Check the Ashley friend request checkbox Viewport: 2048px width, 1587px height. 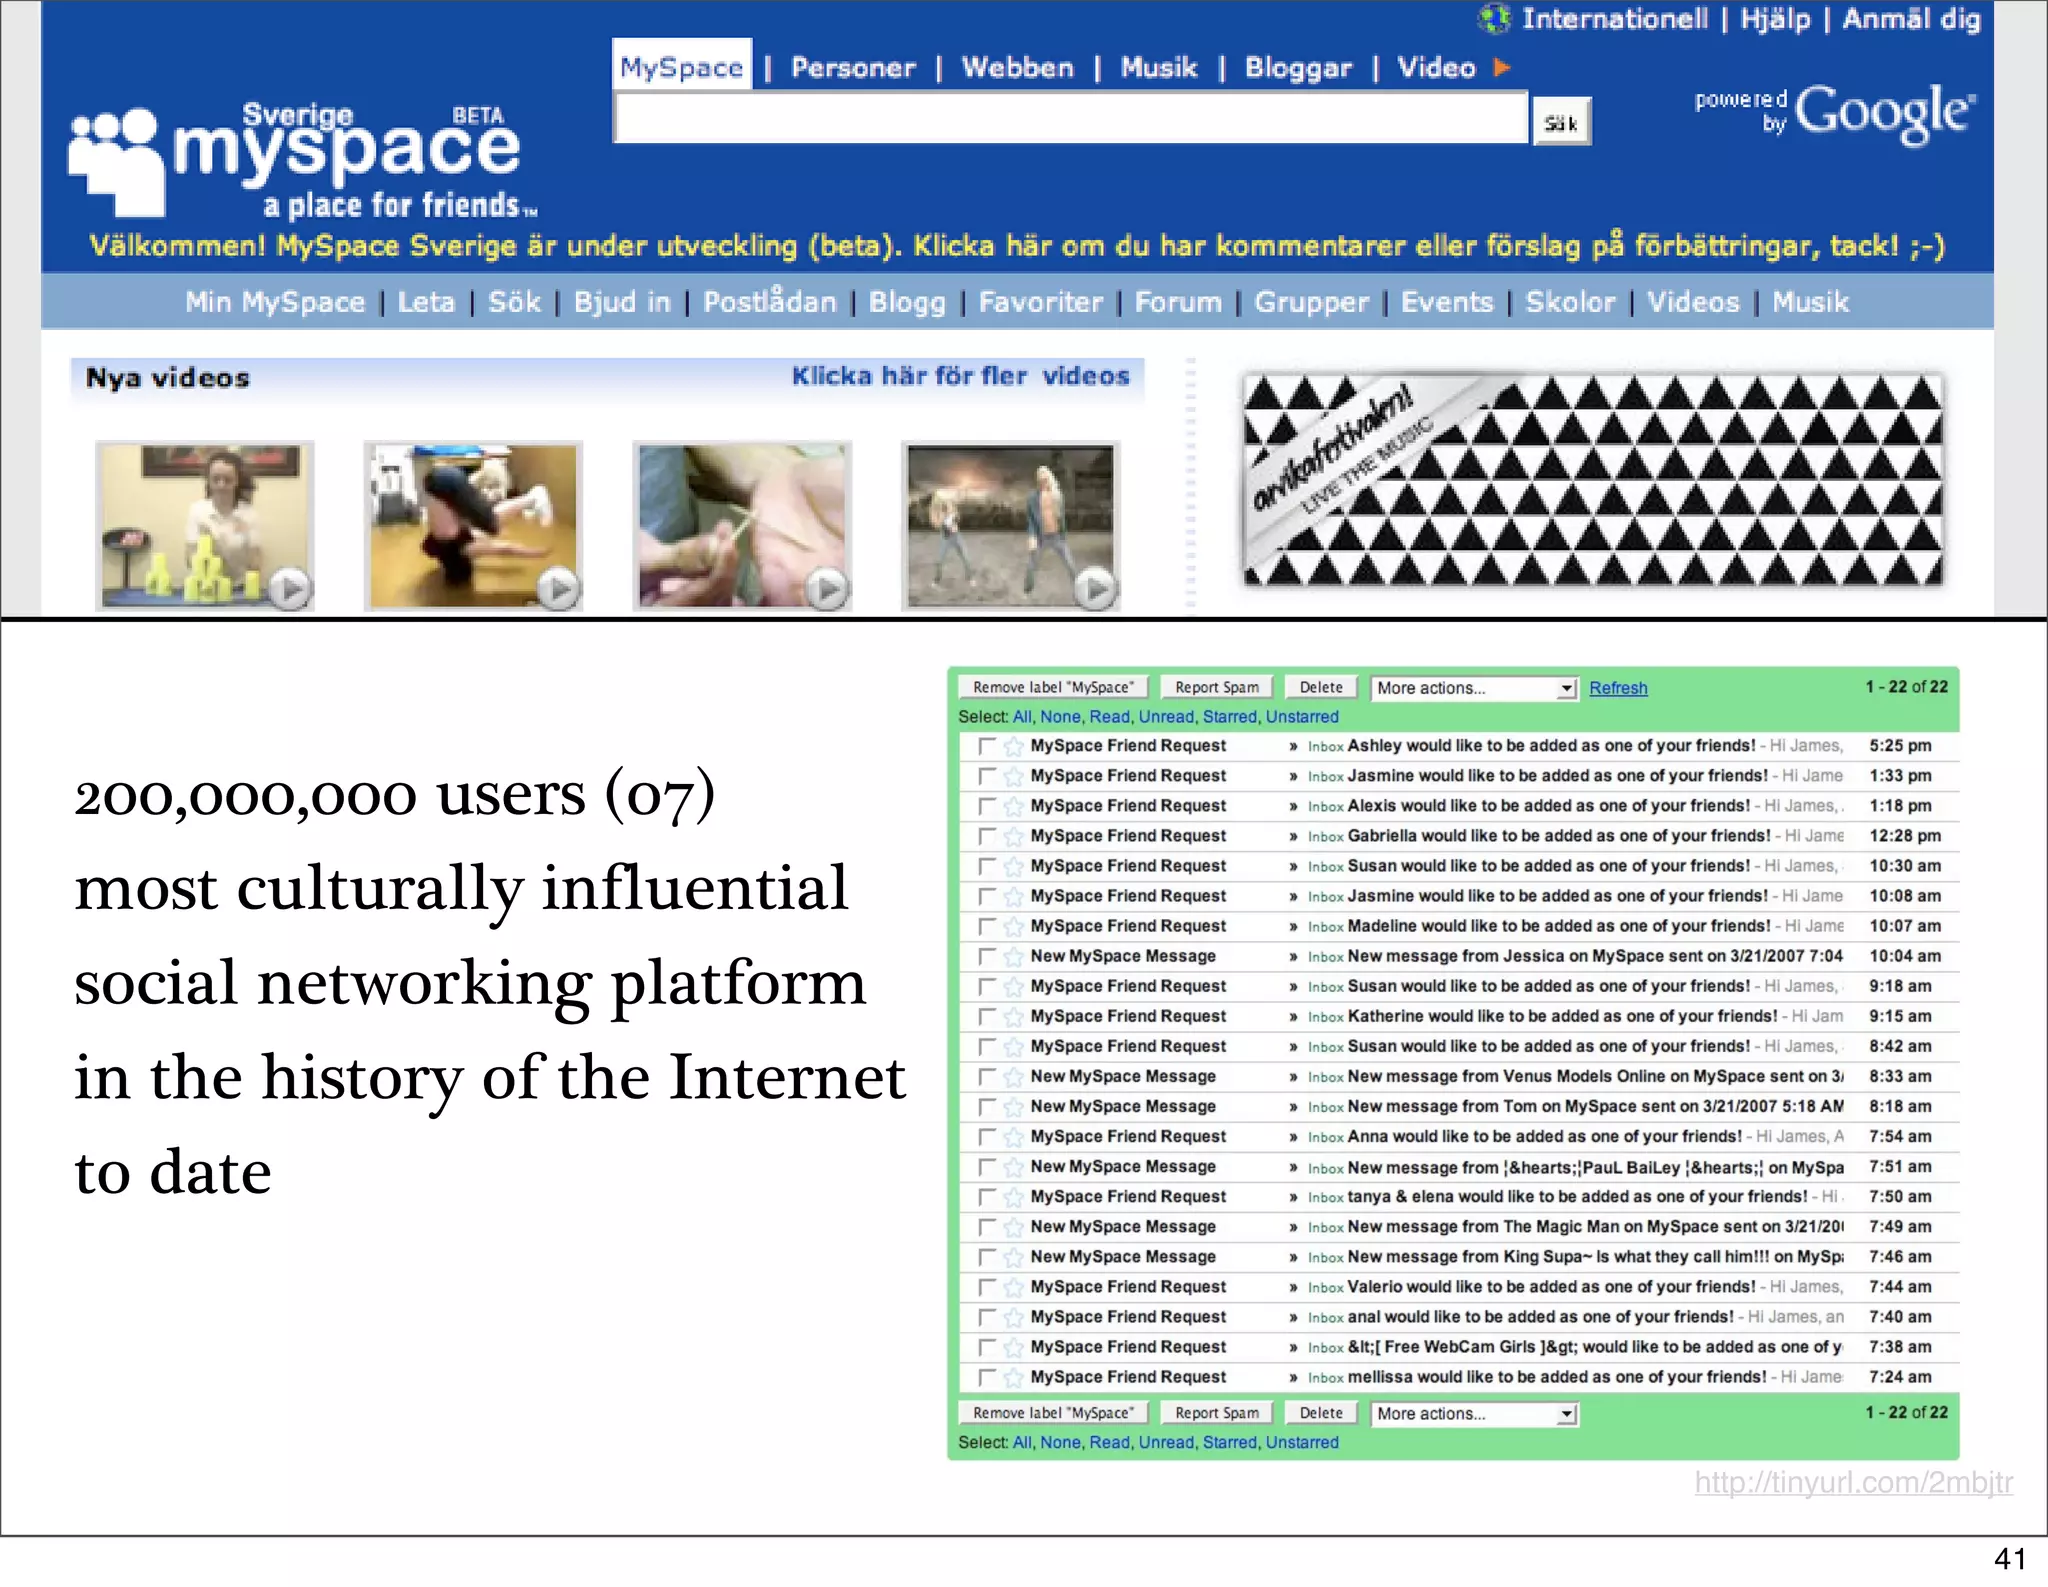[987, 746]
